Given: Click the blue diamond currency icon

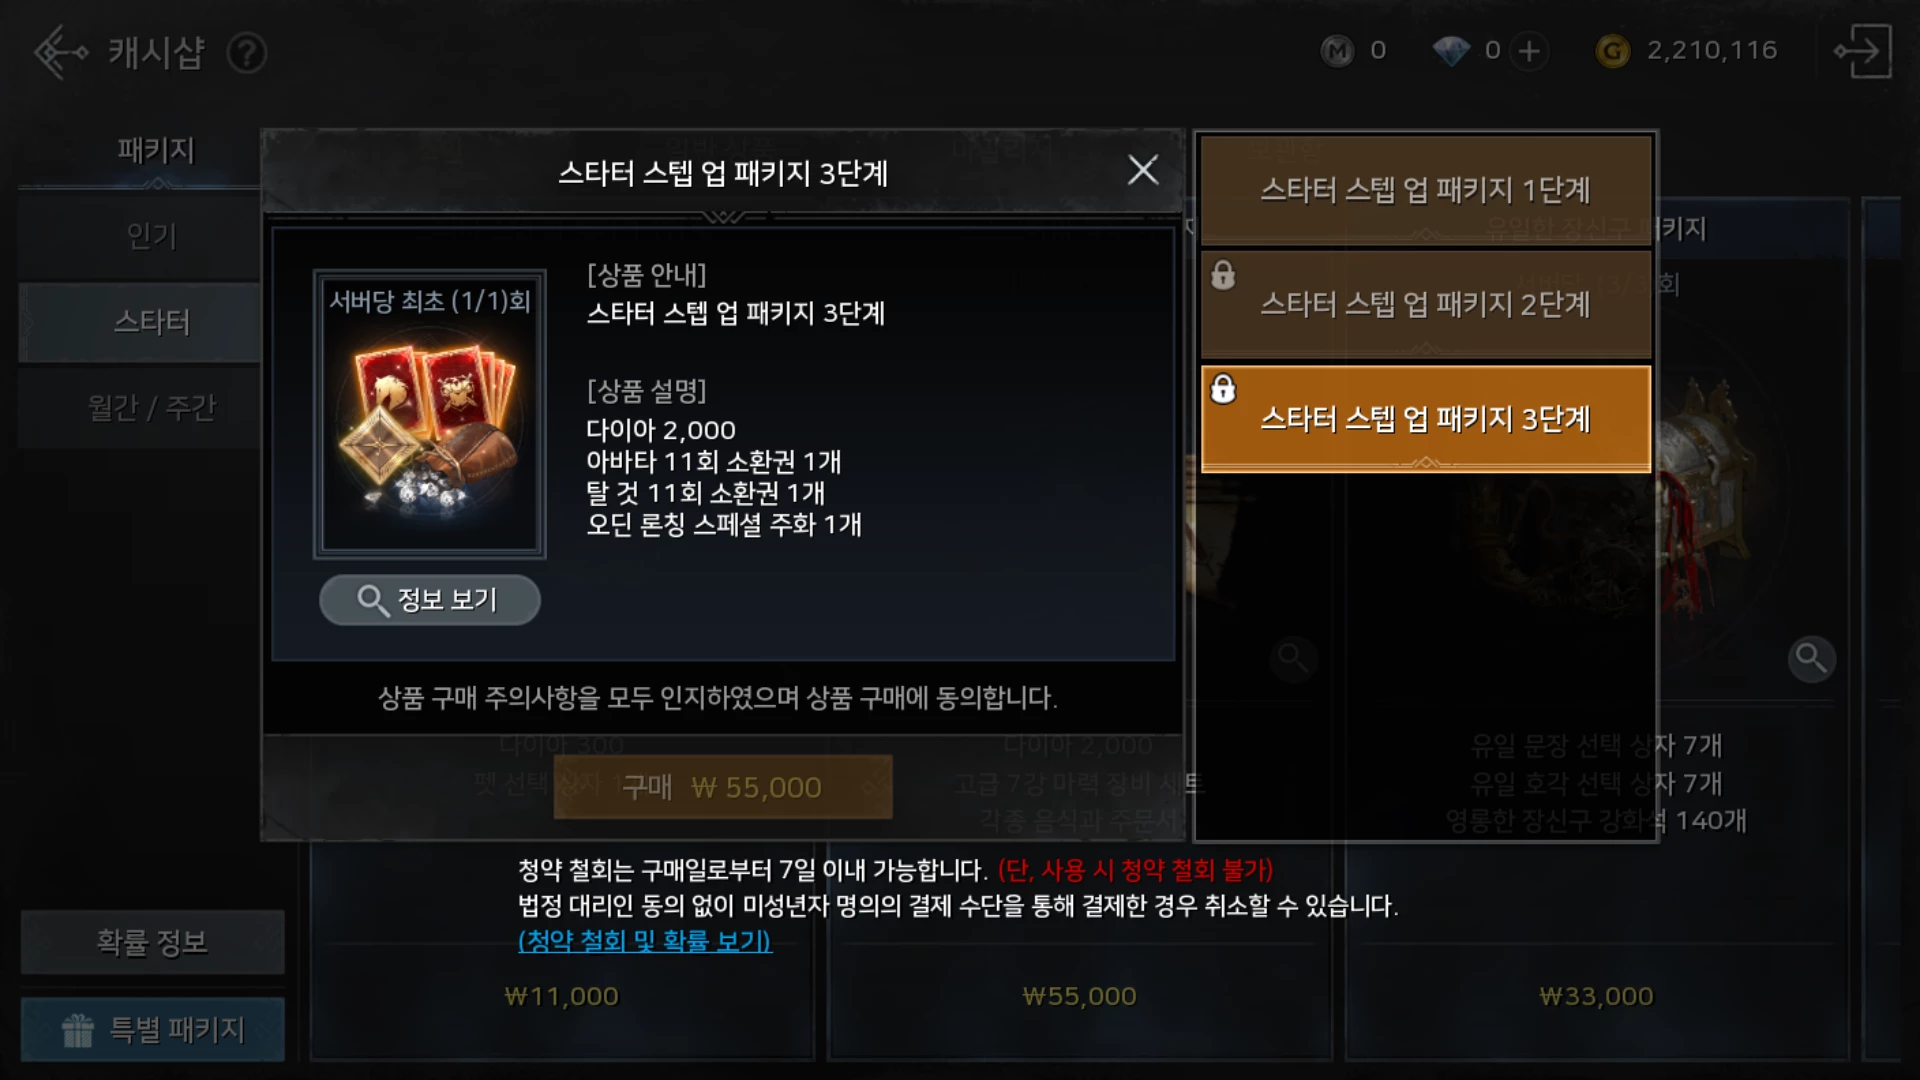Looking at the screenshot, I should 1450,51.
